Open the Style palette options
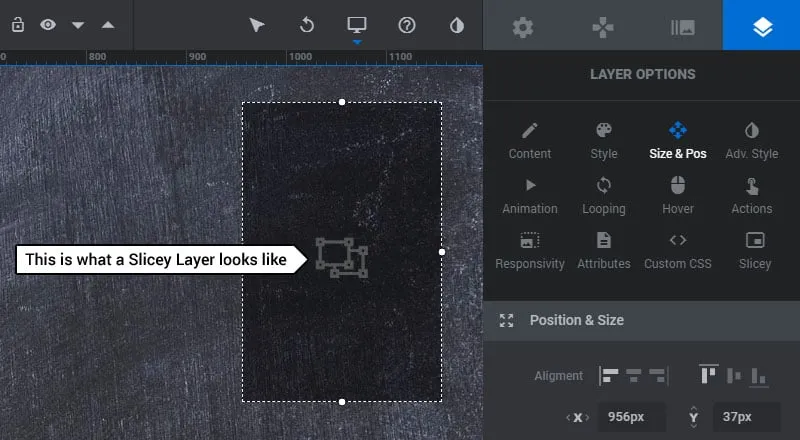This screenshot has width=800, height=440. tap(604, 140)
